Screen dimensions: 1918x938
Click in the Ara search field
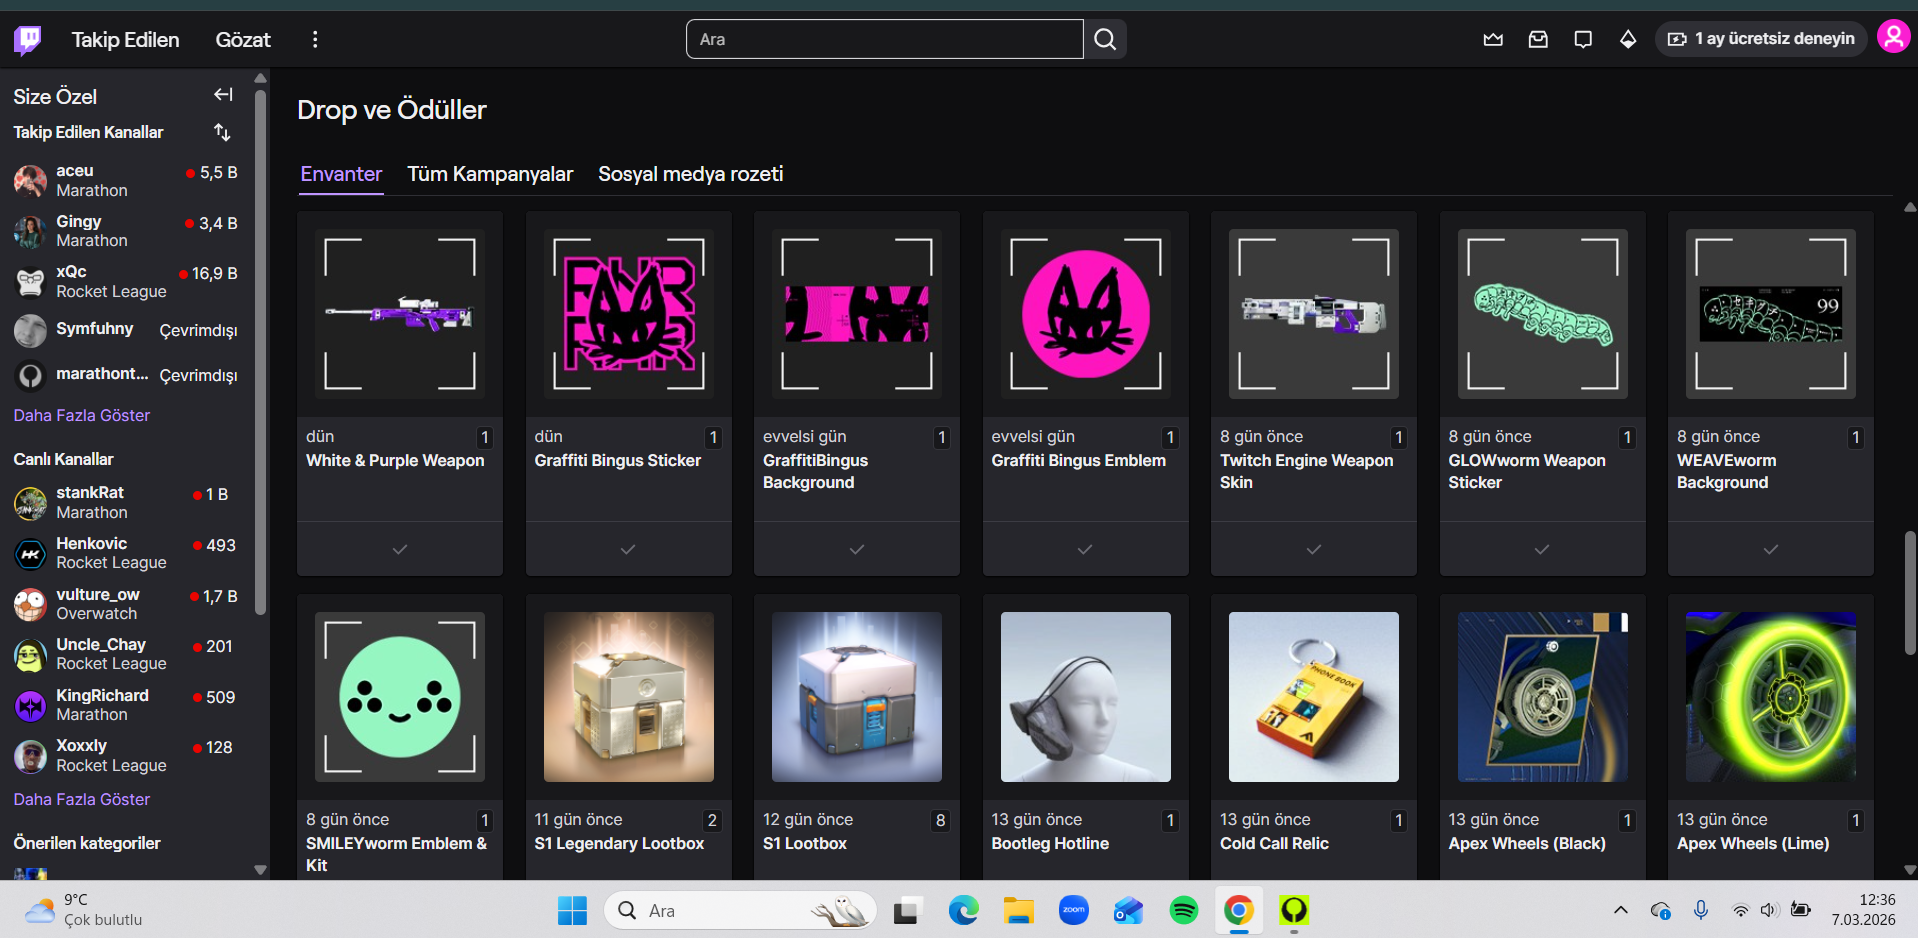pos(884,39)
